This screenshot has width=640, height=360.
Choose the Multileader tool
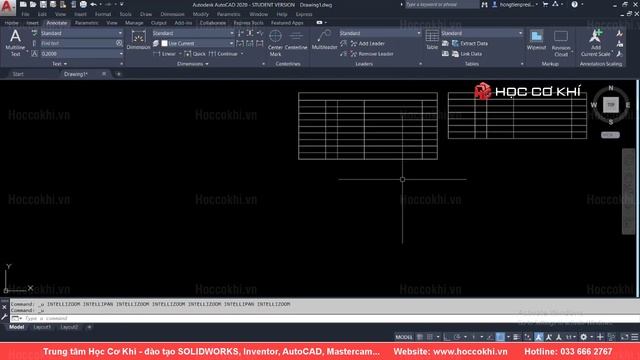pyautogui.click(x=324, y=40)
